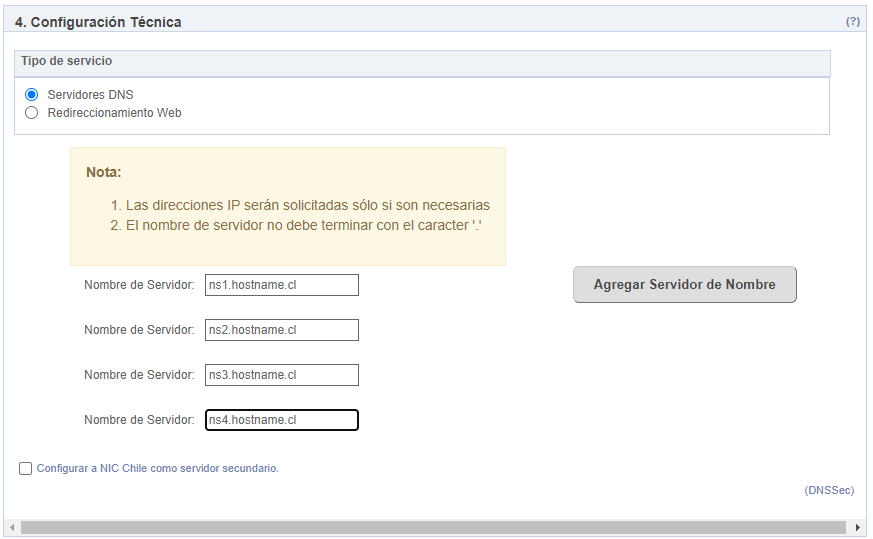Screen dimensions: 873x539
Task: Enable NIC Chile secondary server checkbox
Action: (x=26, y=468)
